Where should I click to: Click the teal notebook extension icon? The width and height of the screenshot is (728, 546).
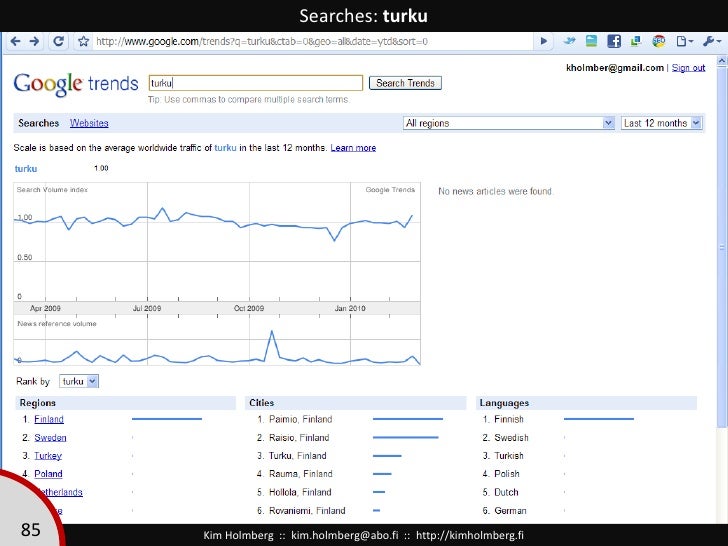pos(592,41)
